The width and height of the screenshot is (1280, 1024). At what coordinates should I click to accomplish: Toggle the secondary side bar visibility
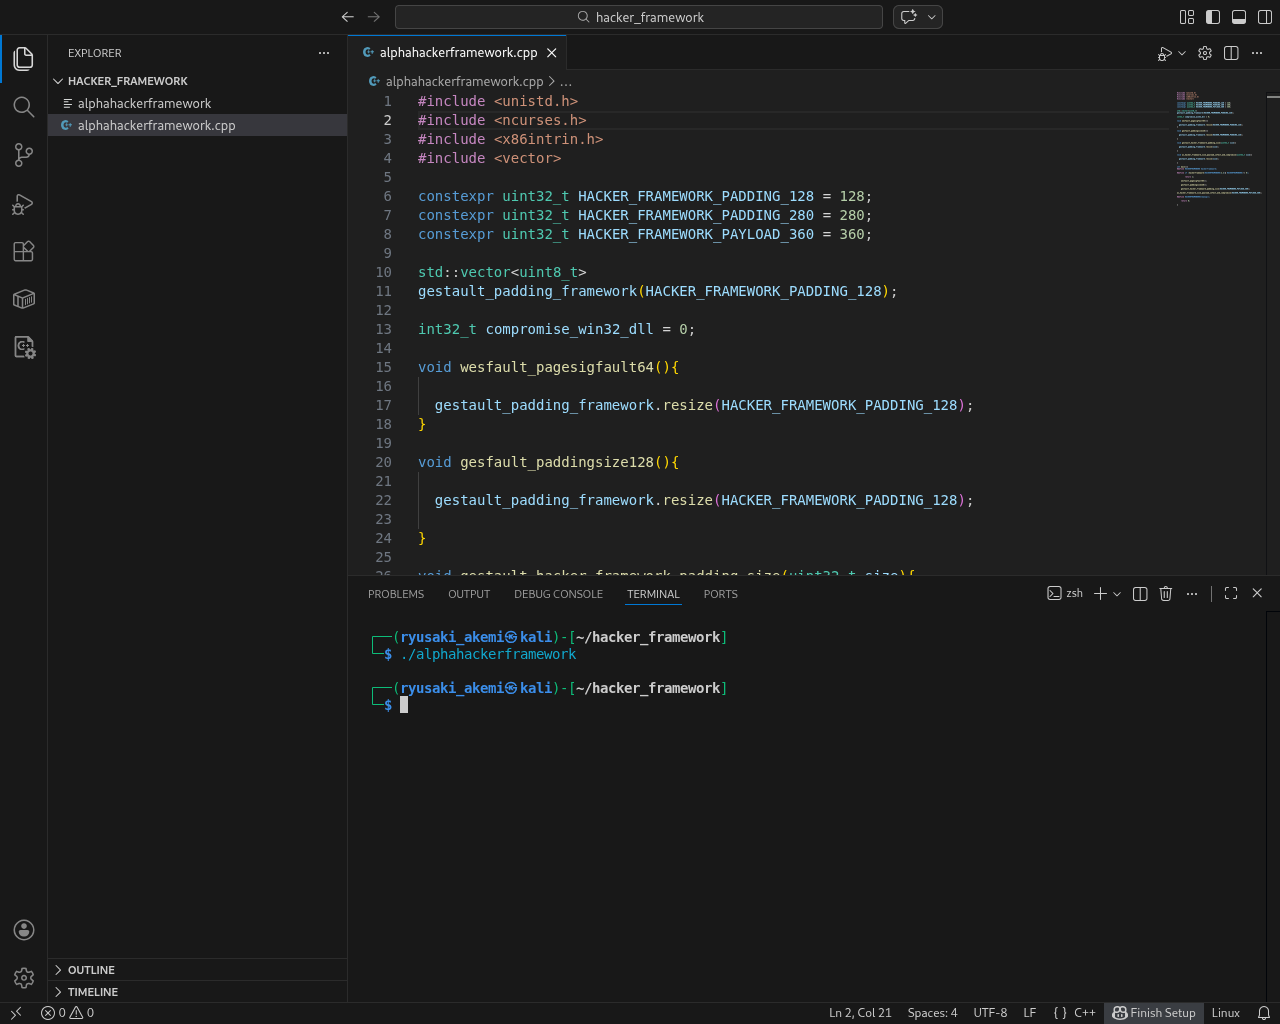pos(1265,17)
